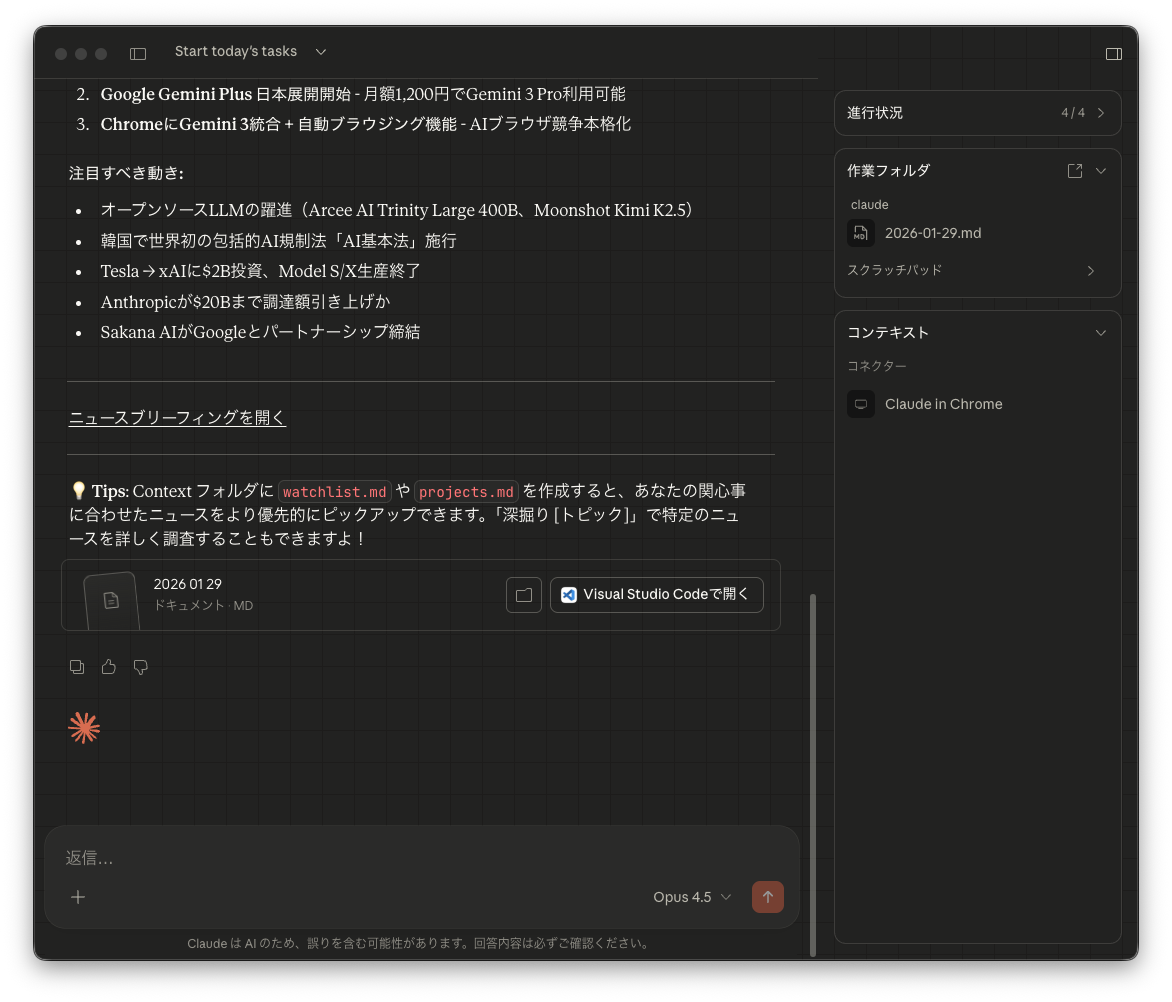Open the Opus 4.5 model selector
This screenshot has width=1172, height=1002.
coord(692,897)
